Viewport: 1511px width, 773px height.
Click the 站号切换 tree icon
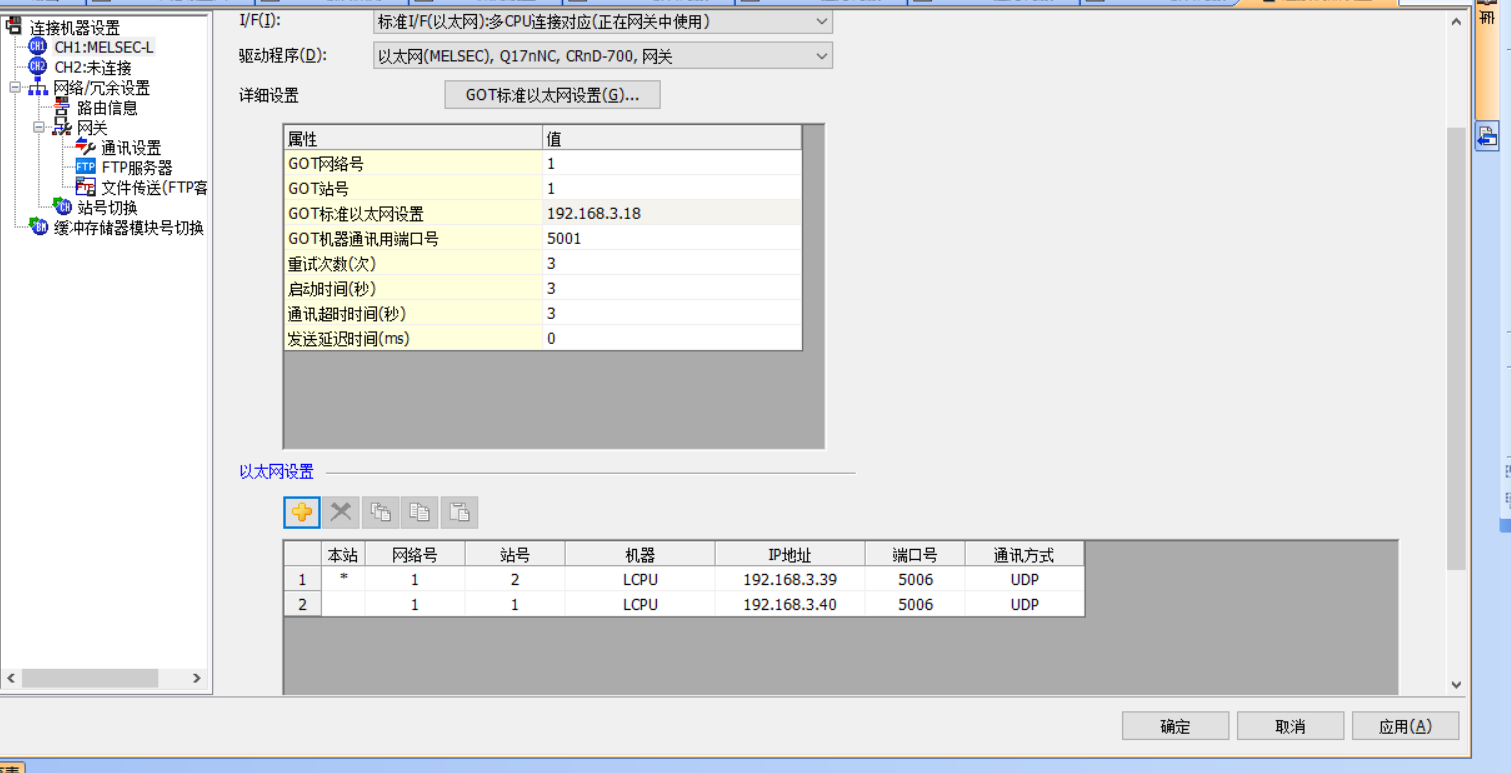pos(64,207)
